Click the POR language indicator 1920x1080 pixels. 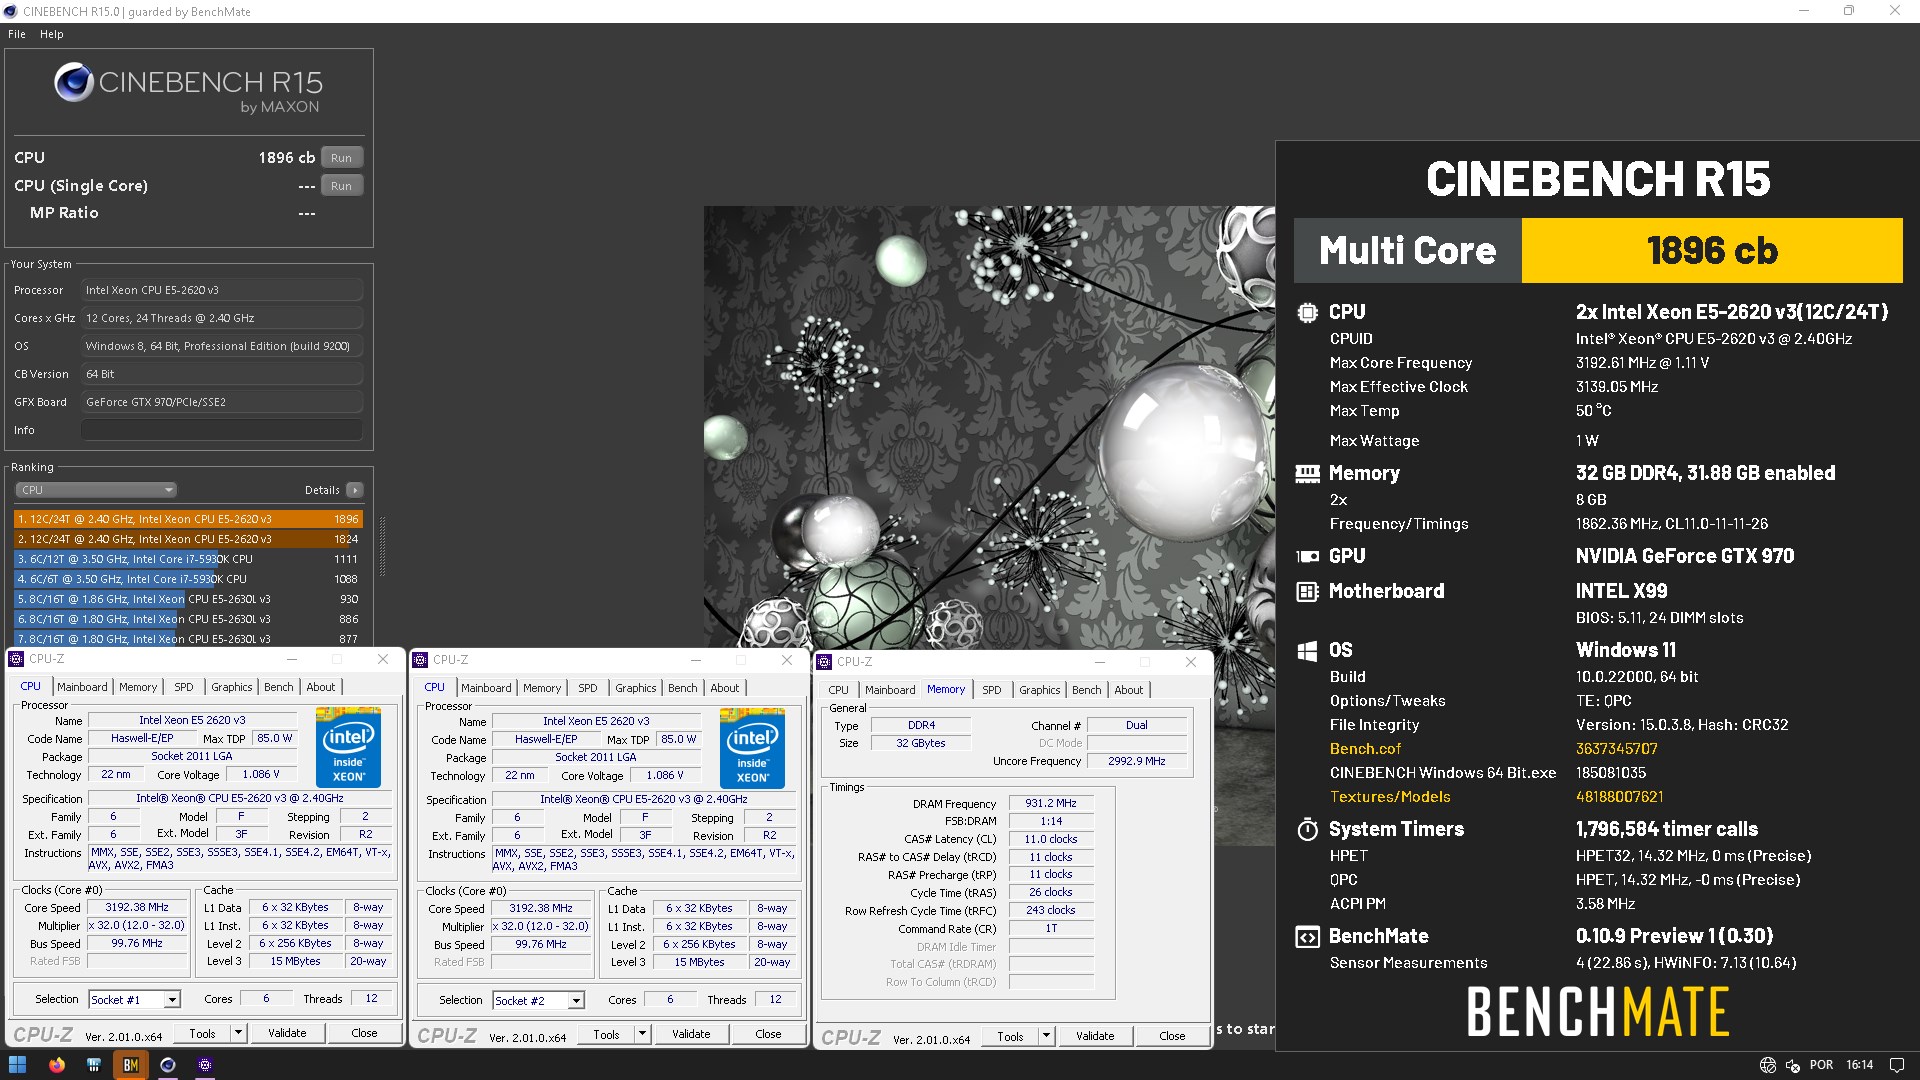(x=1822, y=1065)
